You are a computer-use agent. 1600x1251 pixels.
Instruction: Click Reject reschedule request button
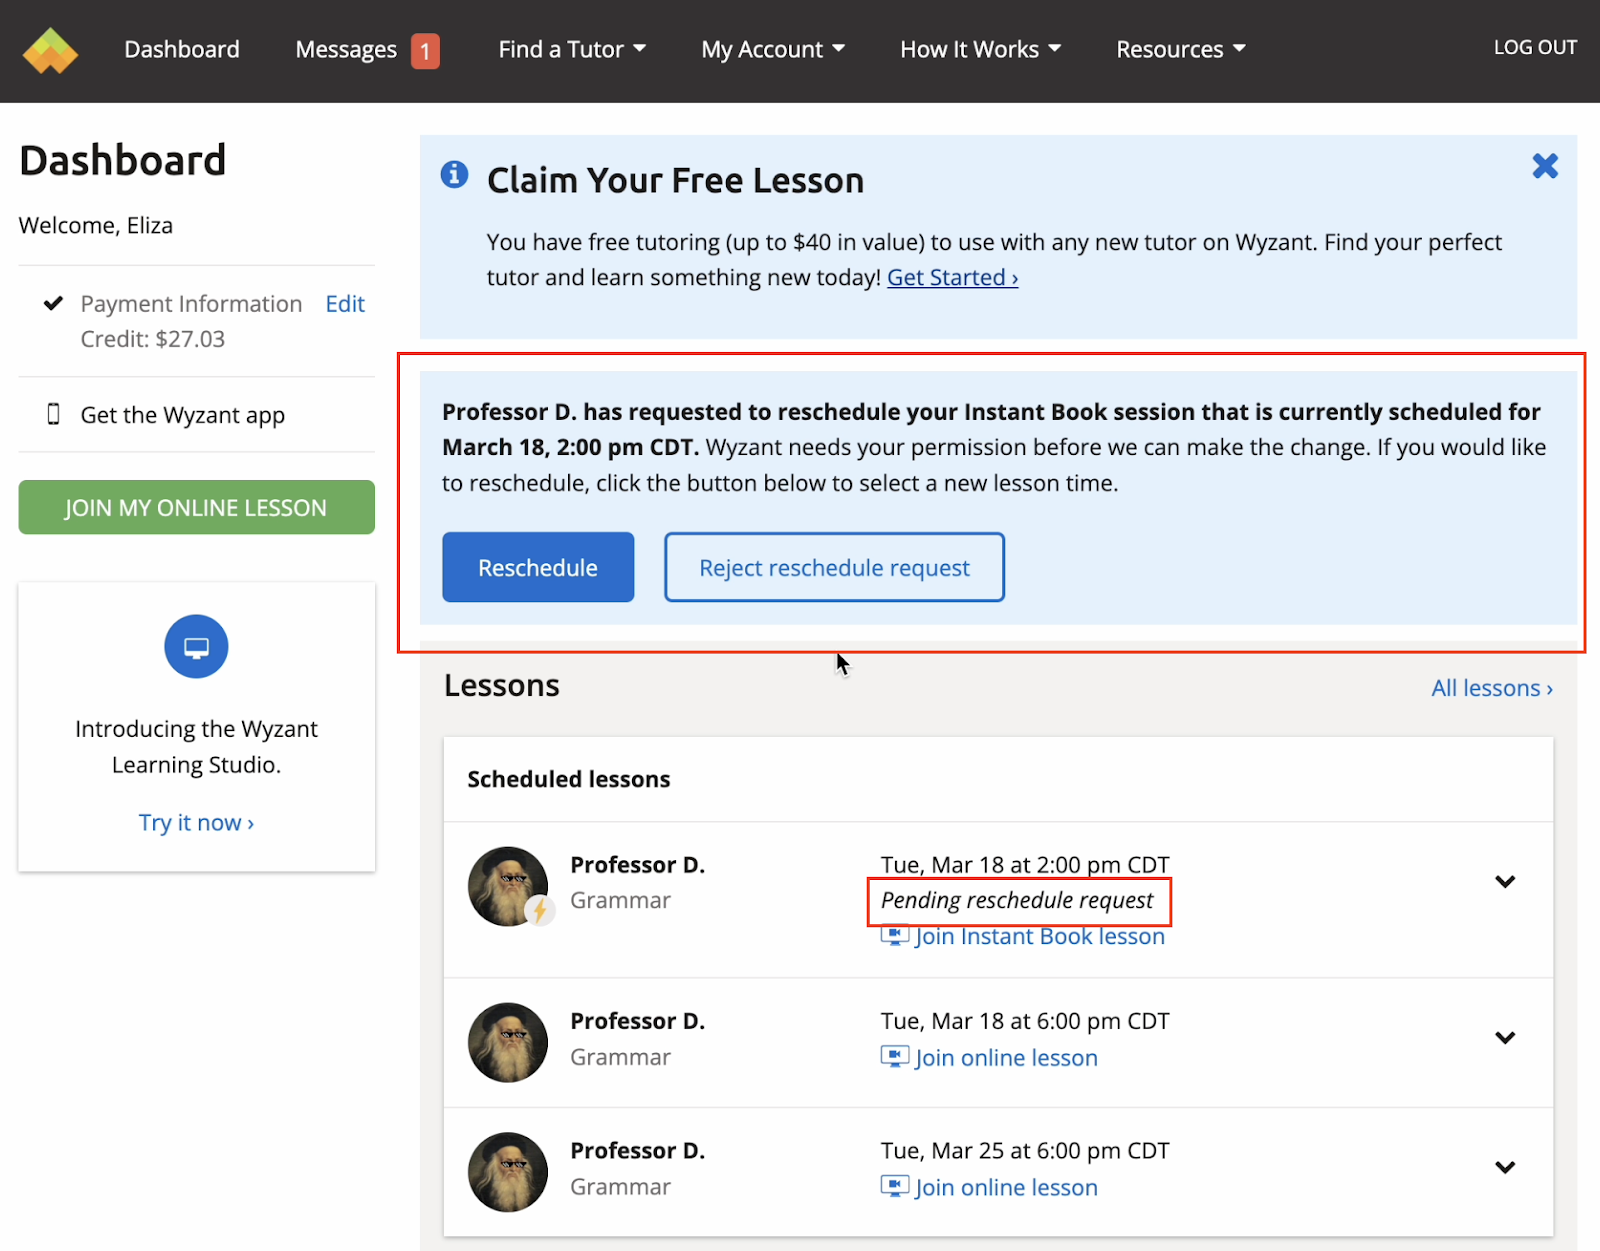(x=834, y=567)
